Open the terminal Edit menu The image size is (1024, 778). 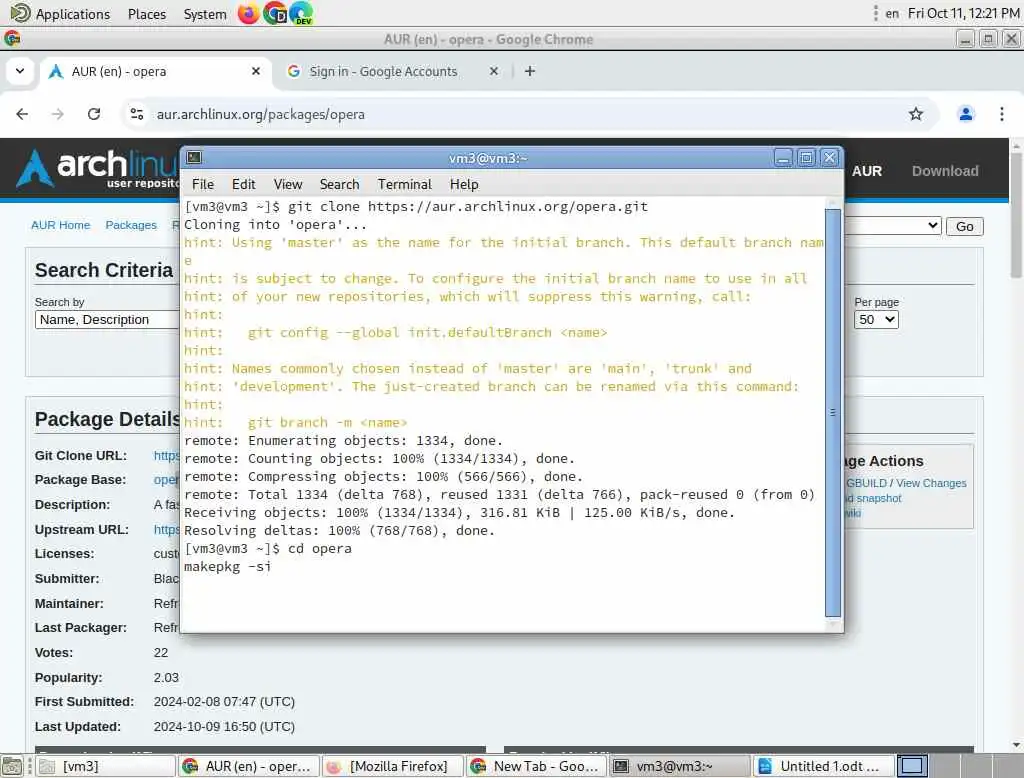click(x=244, y=184)
